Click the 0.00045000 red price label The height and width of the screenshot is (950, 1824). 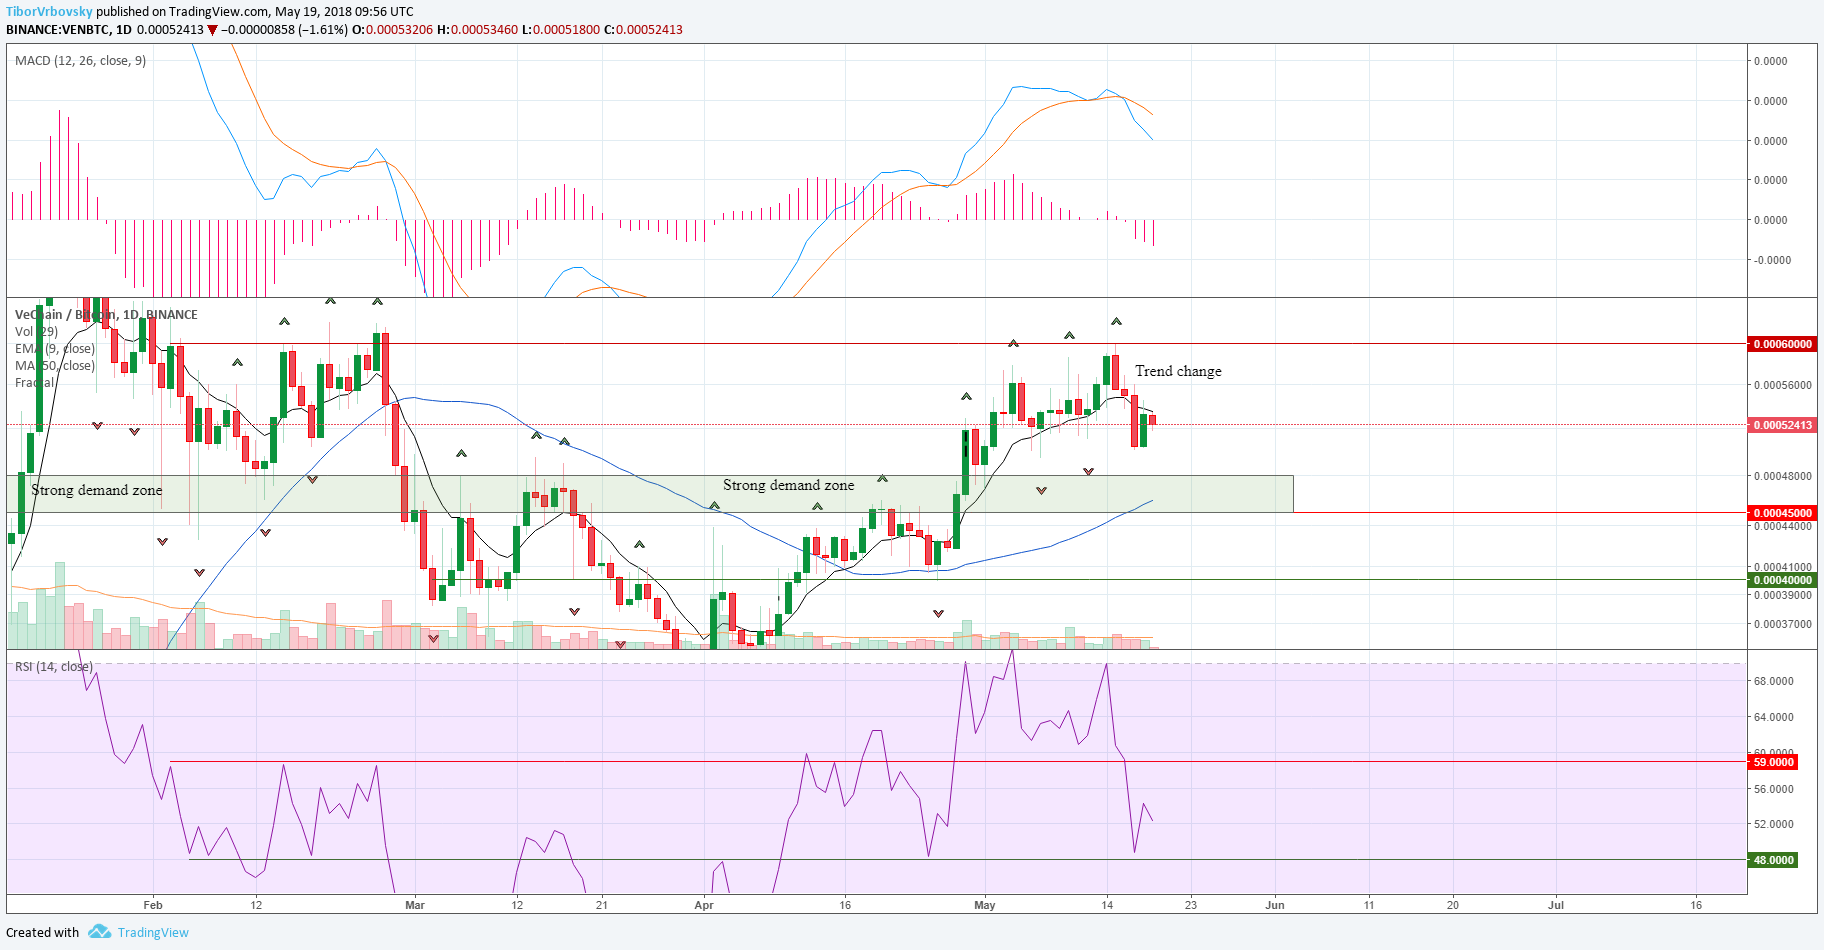(1781, 513)
